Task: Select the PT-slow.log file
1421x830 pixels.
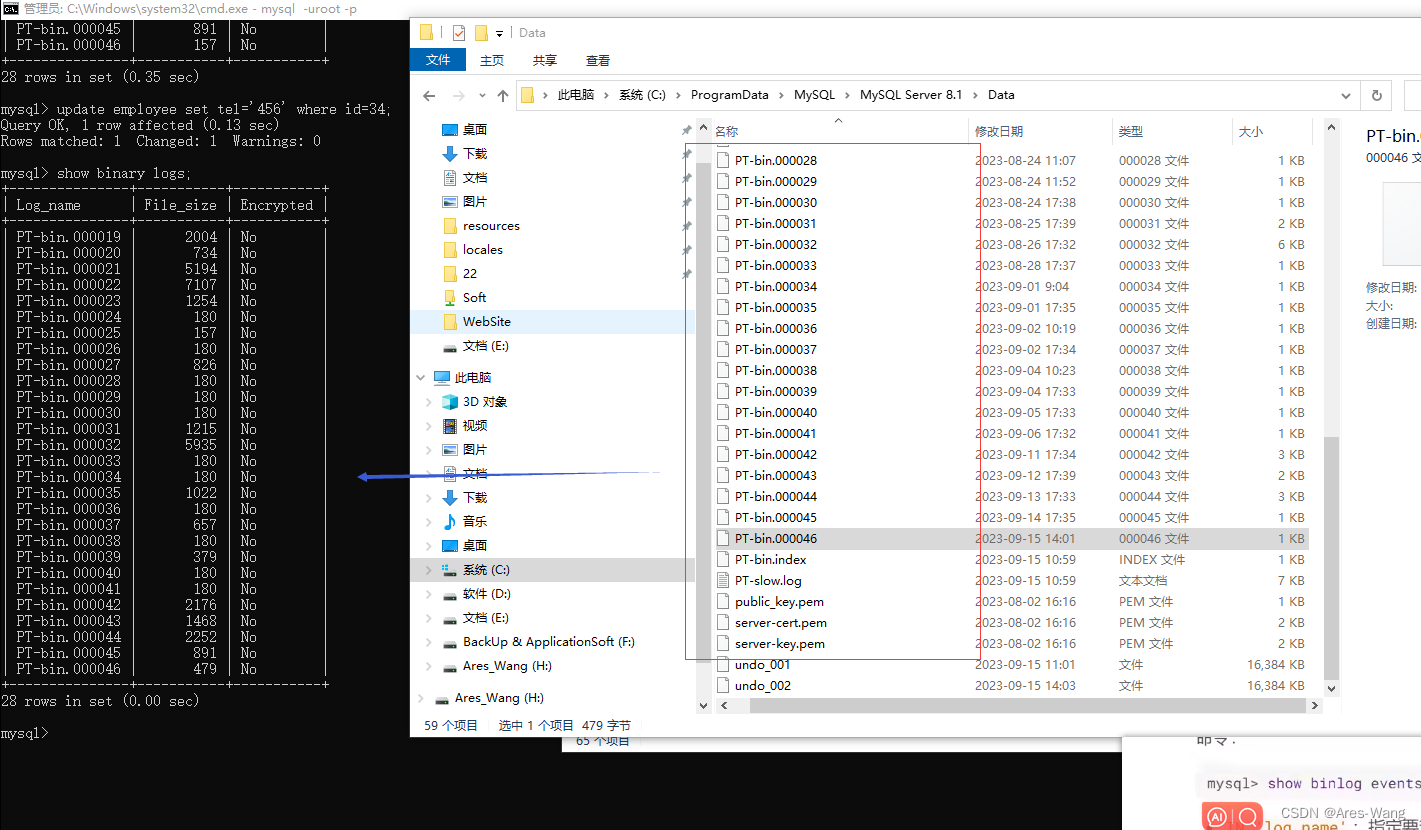Action: pyautogui.click(x=768, y=580)
